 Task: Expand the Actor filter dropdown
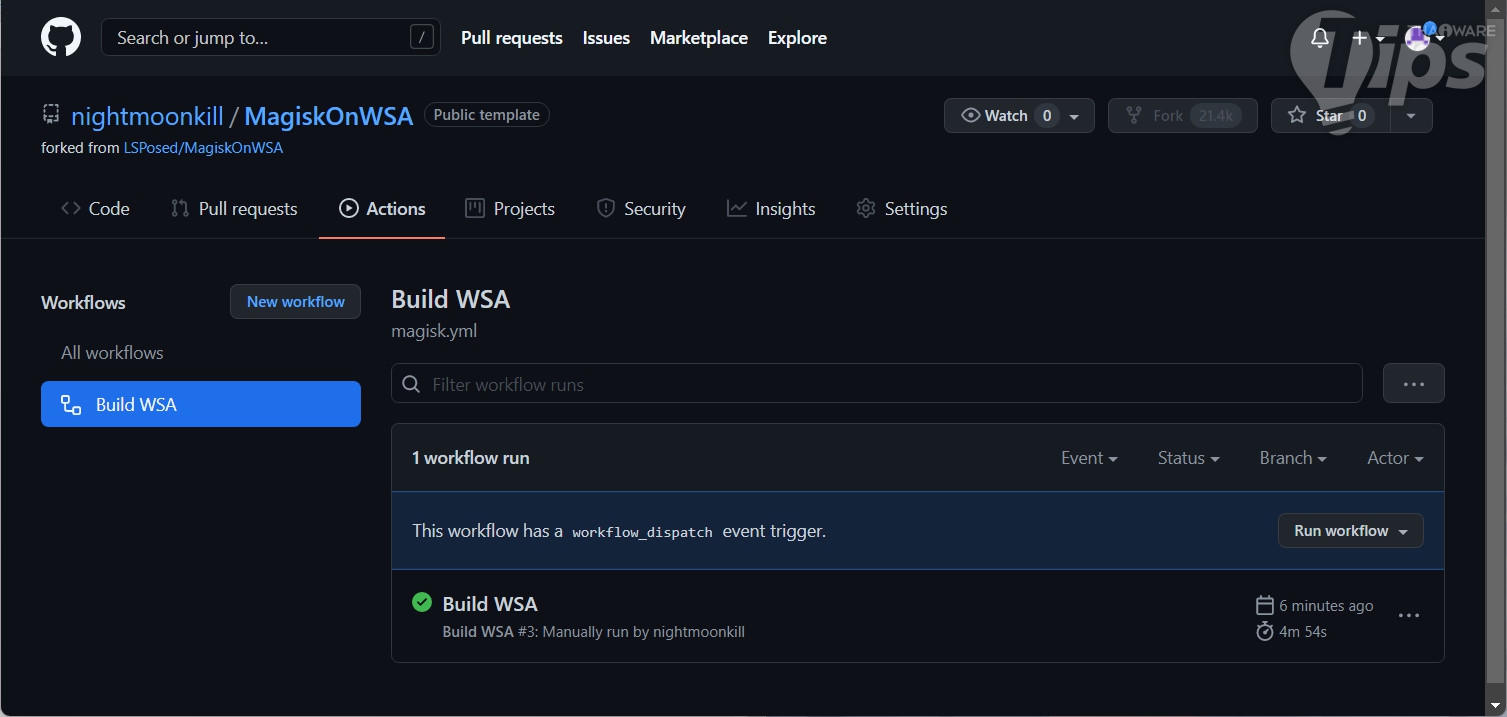1395,458
